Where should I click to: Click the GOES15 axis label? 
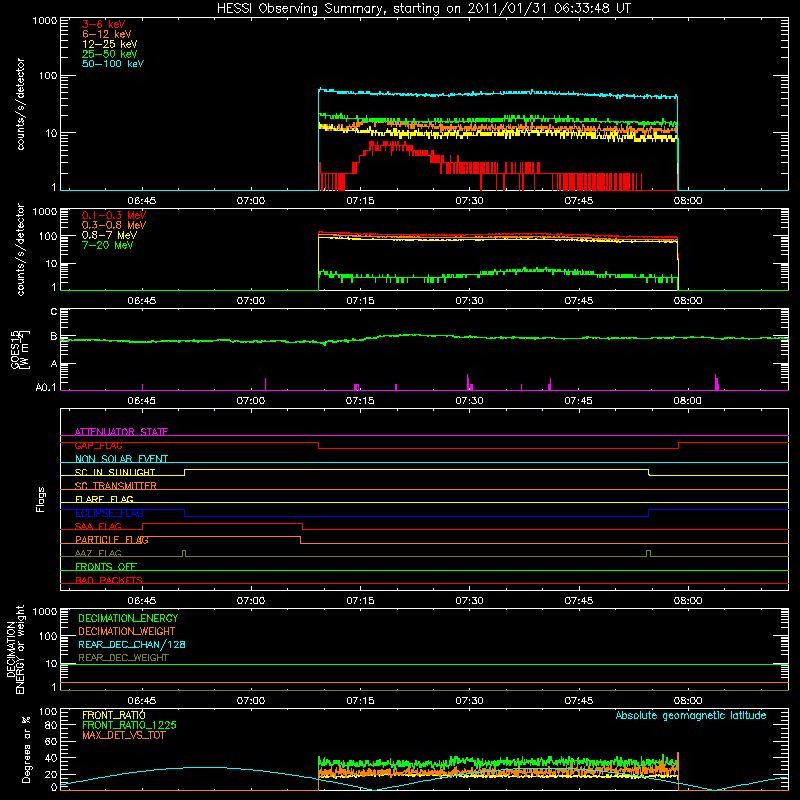coord(19,349)
